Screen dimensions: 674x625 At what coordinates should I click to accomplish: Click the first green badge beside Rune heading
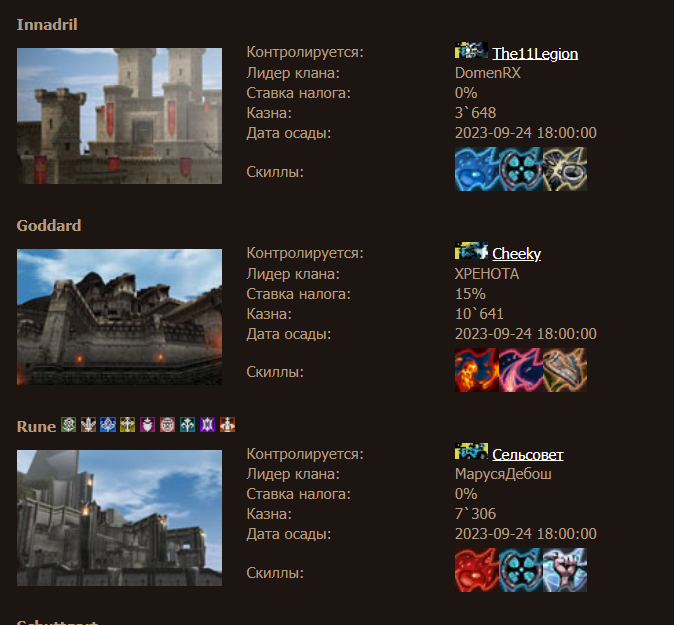pos(68,425)
